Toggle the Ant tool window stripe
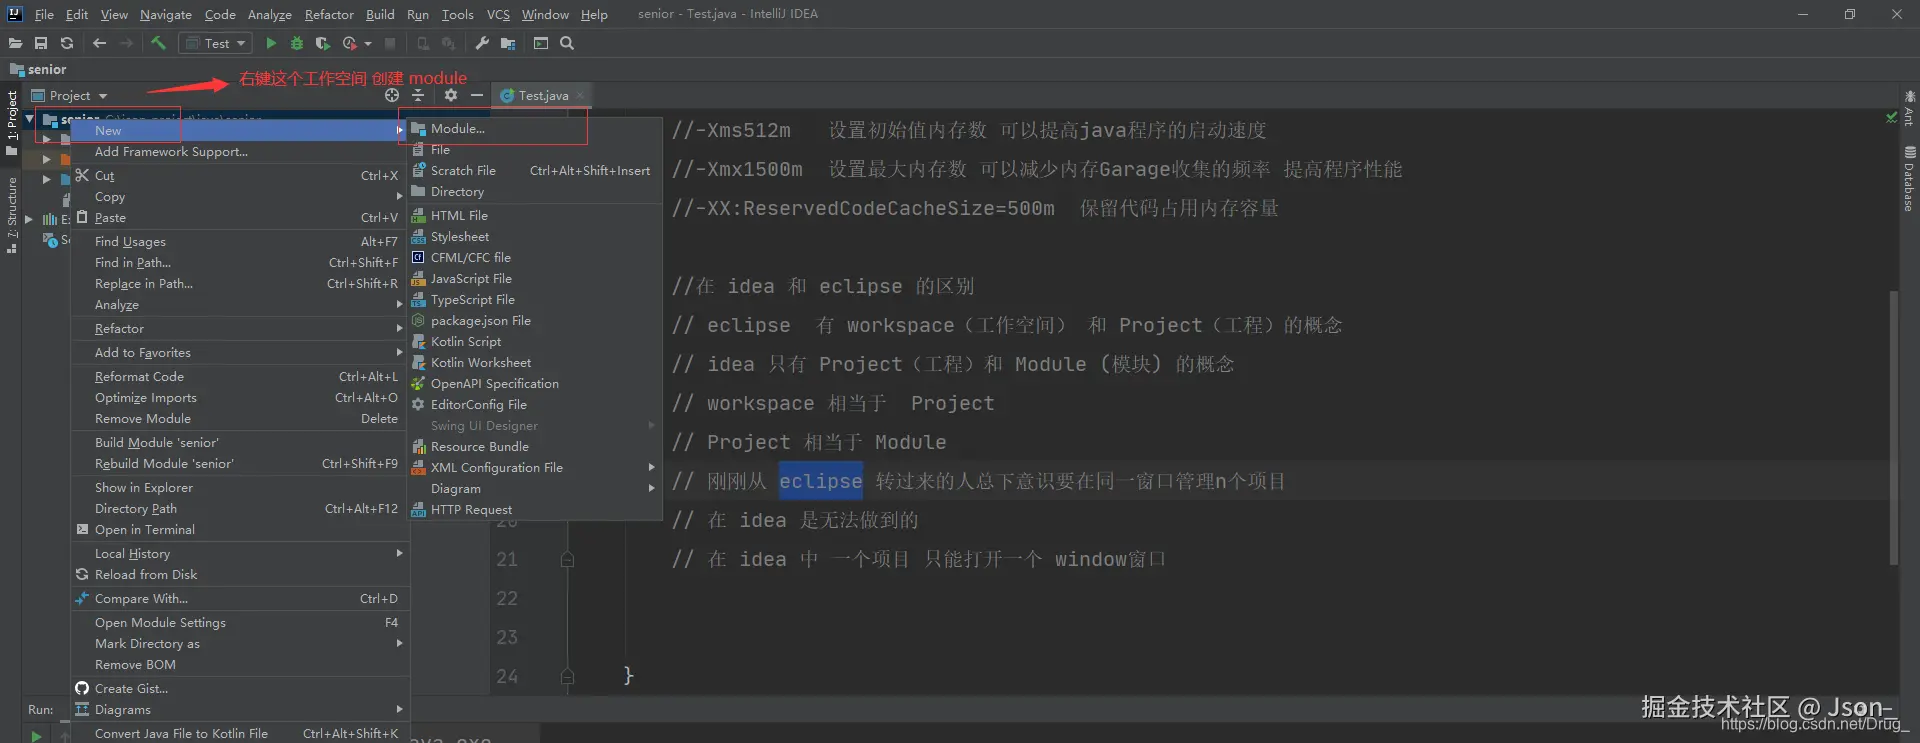Image resolution: width=1920 pixels, height=743 pixels. (1909, 108)
